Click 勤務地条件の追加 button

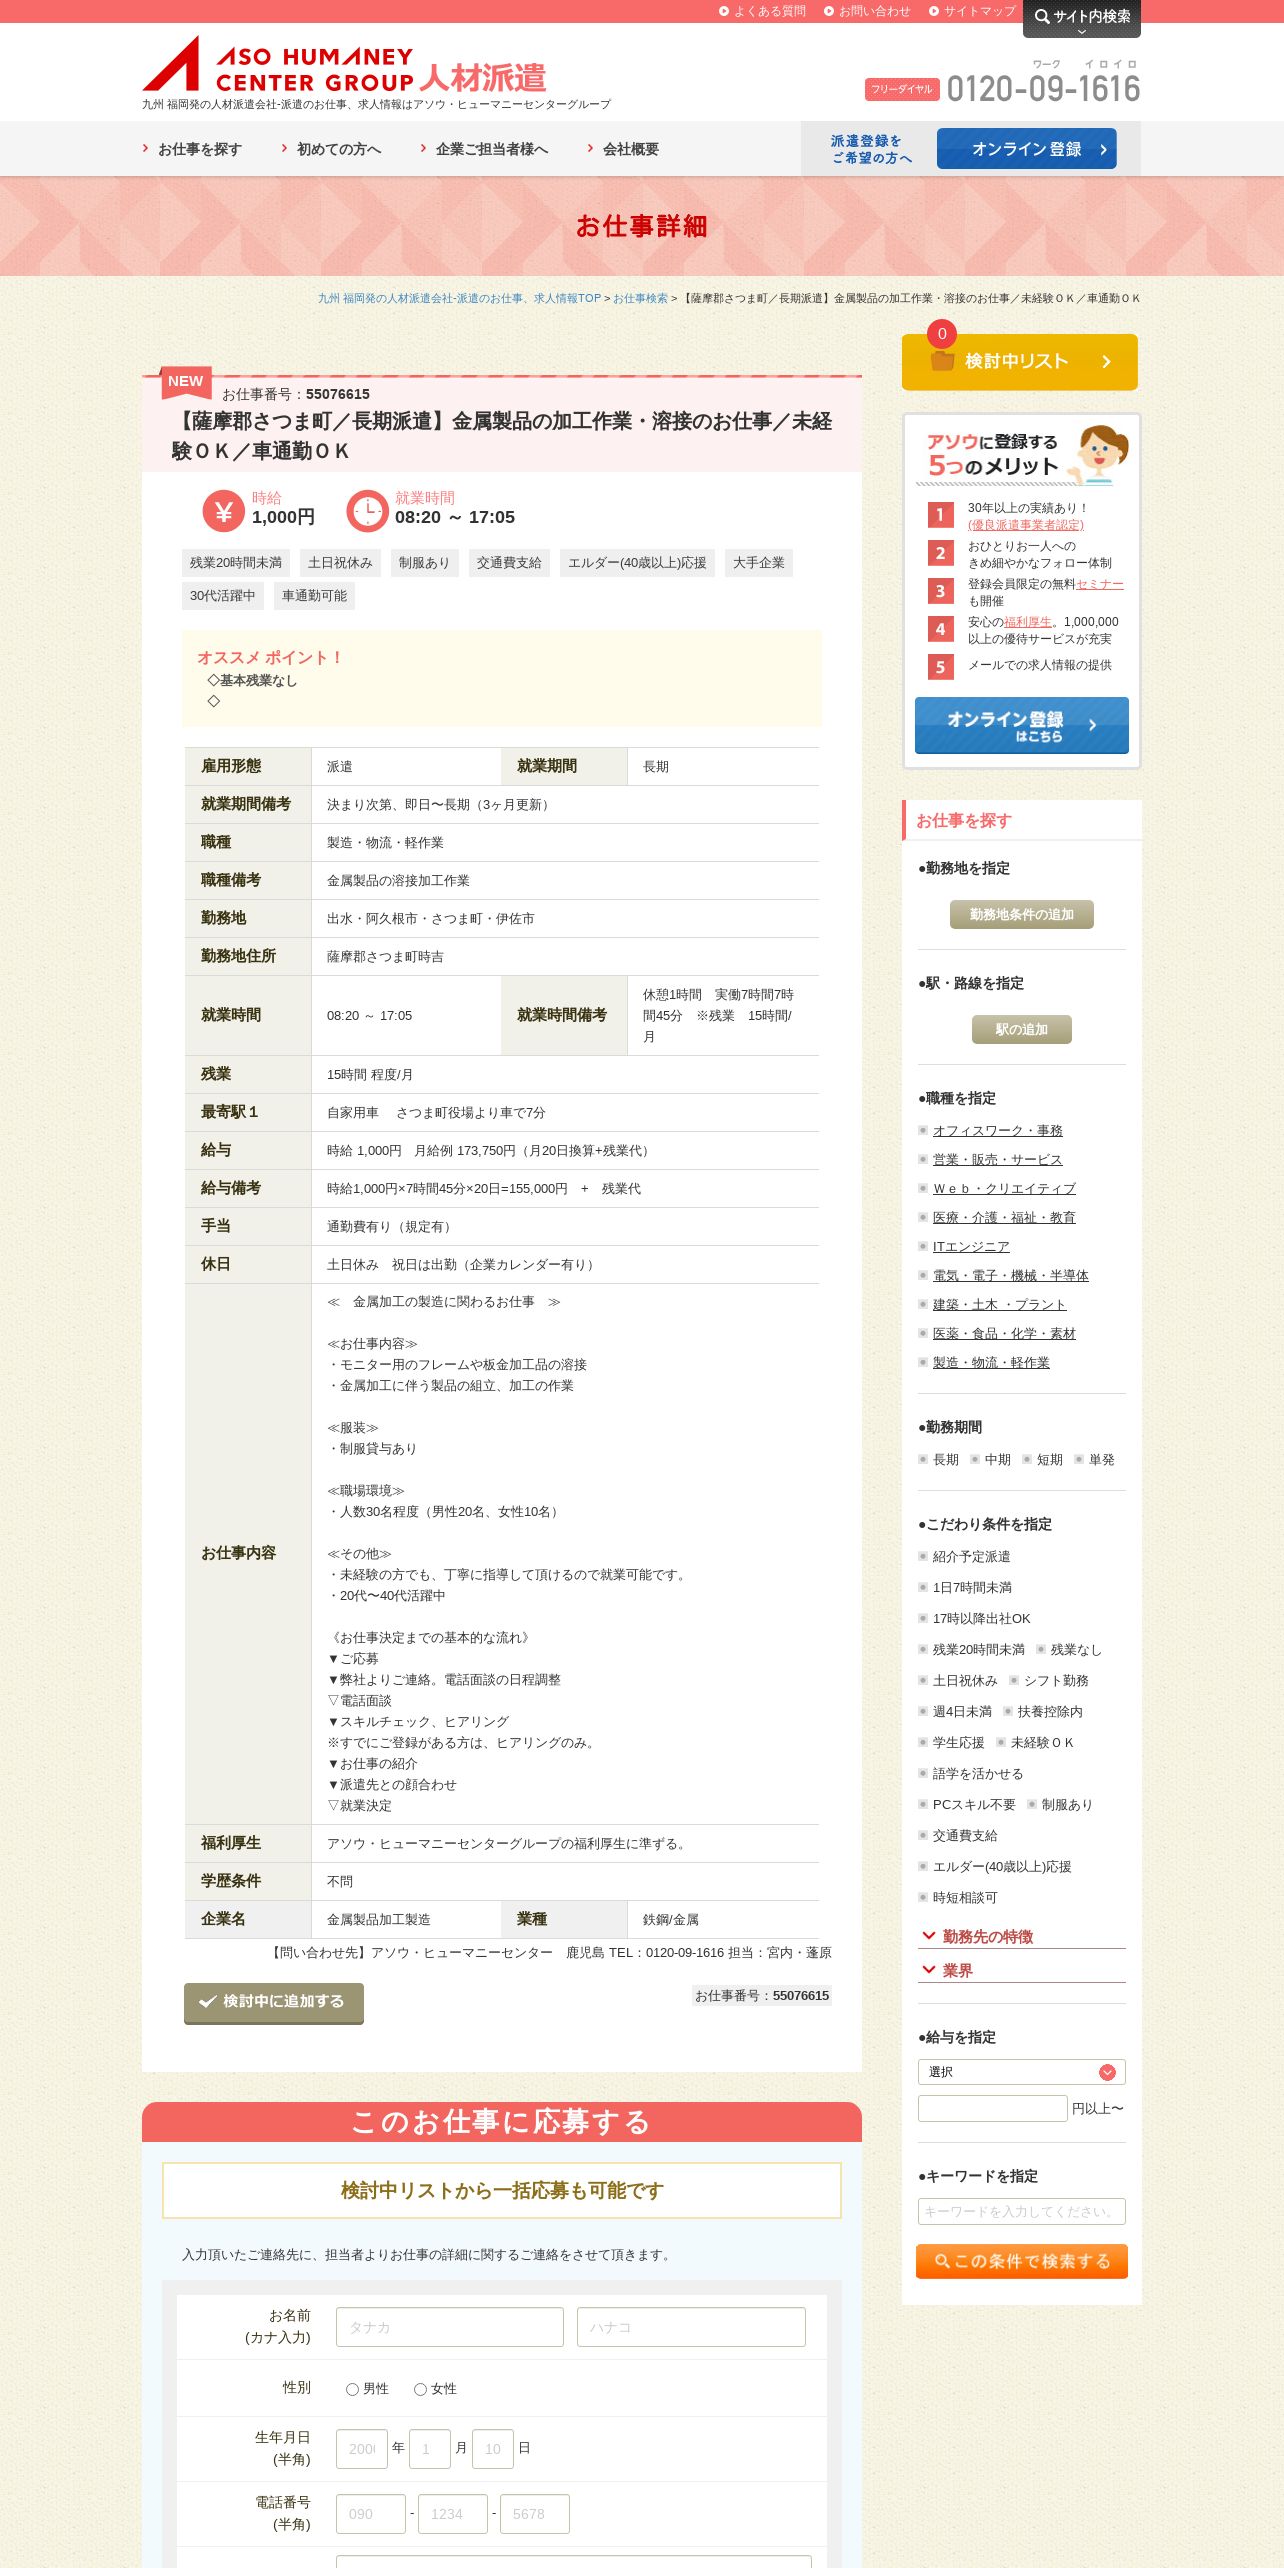1022,915
